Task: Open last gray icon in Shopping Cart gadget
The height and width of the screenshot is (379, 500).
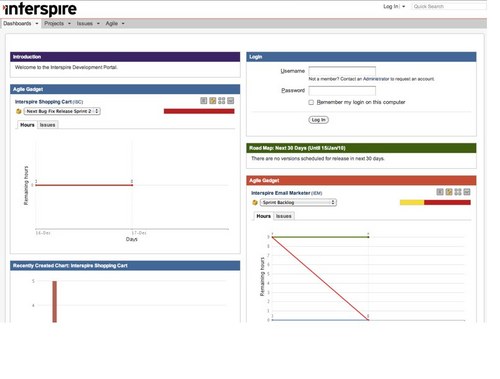Action: 231,101
